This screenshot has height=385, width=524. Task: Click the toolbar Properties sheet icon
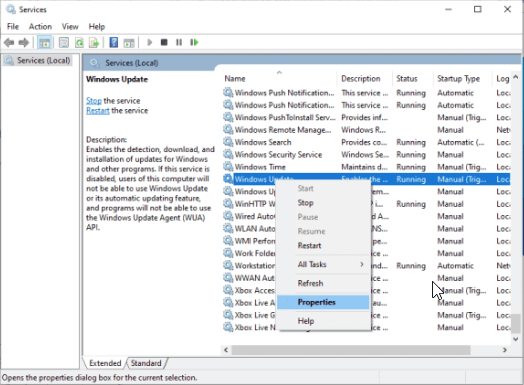[63, 42]
